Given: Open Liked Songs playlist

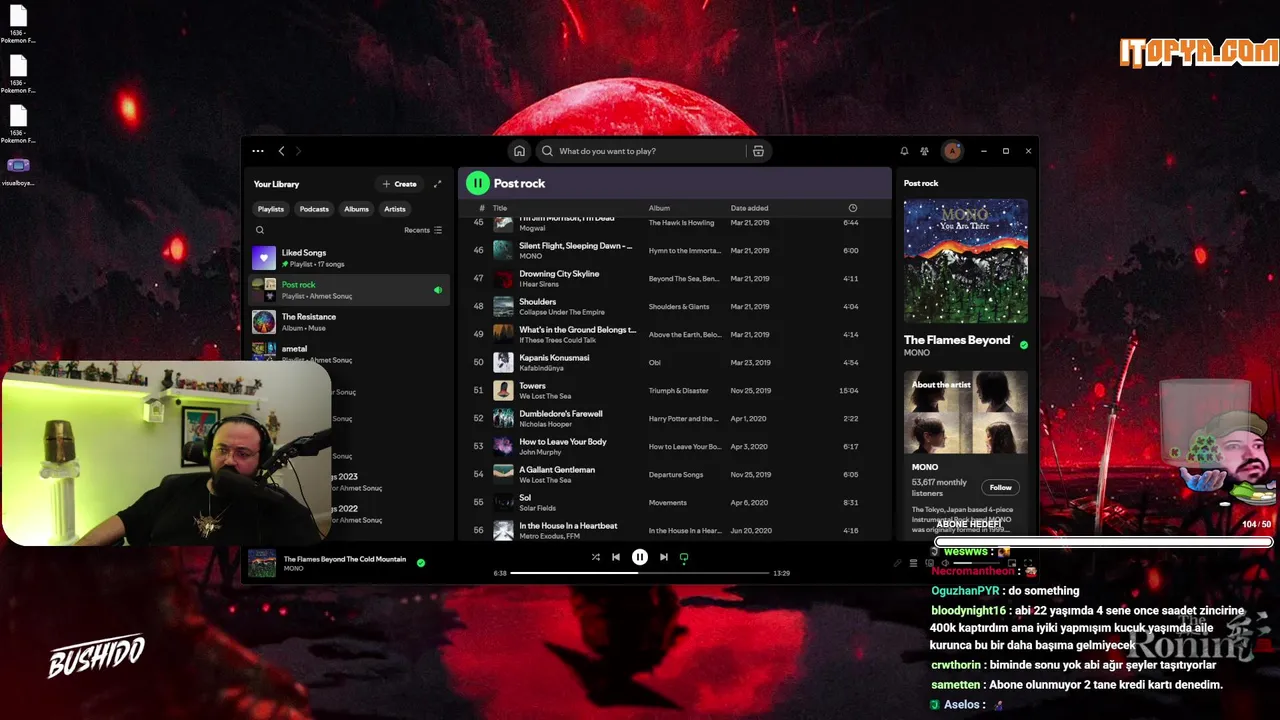Looking at the screenshot, I should [x=349, y=258].
